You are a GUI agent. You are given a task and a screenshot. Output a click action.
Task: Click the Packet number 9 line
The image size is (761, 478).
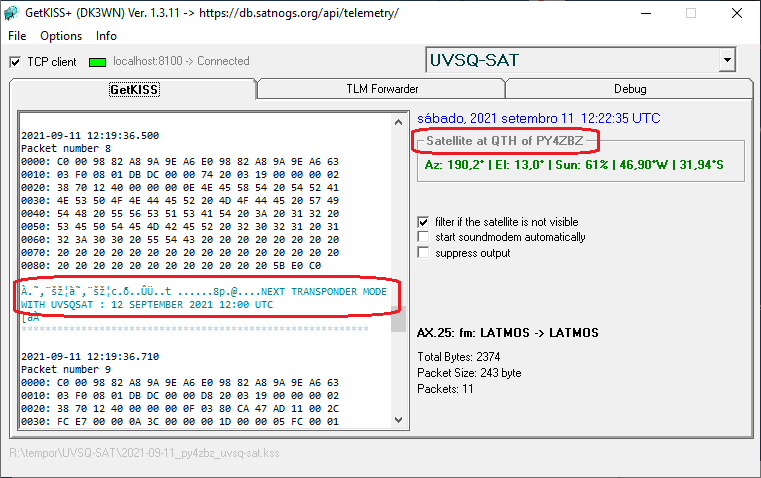pos(66,370)
